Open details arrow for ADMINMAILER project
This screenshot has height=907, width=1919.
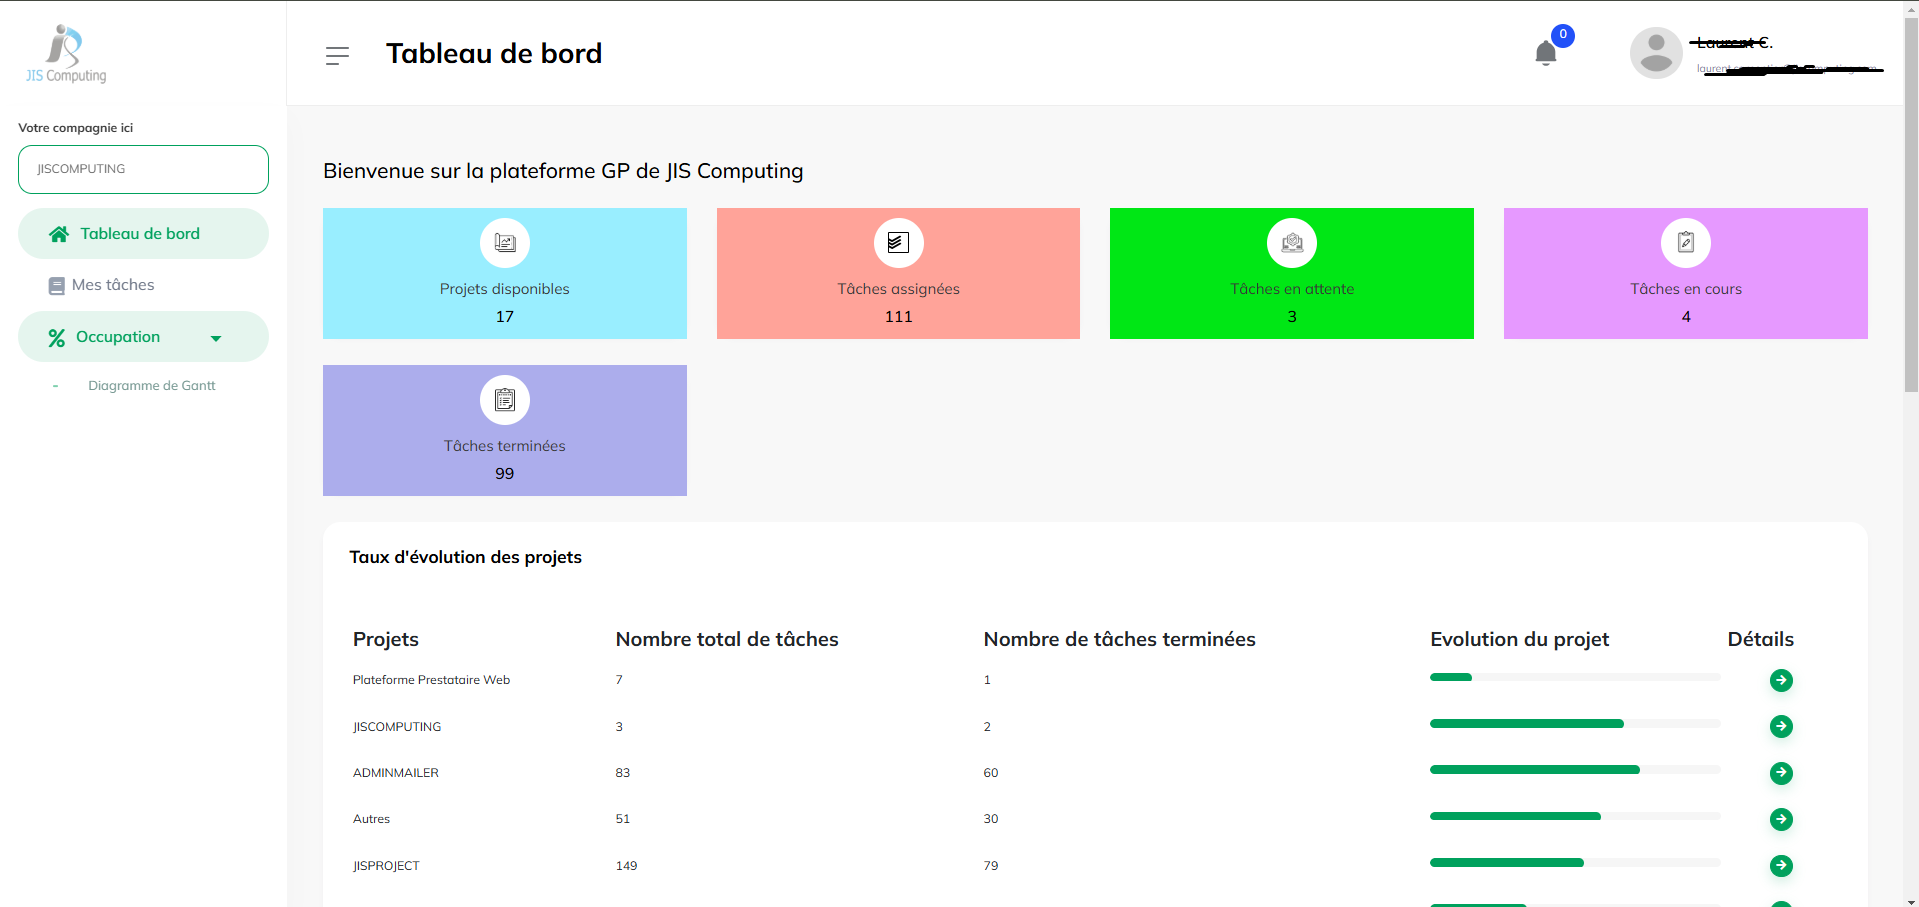(1781, 773)
